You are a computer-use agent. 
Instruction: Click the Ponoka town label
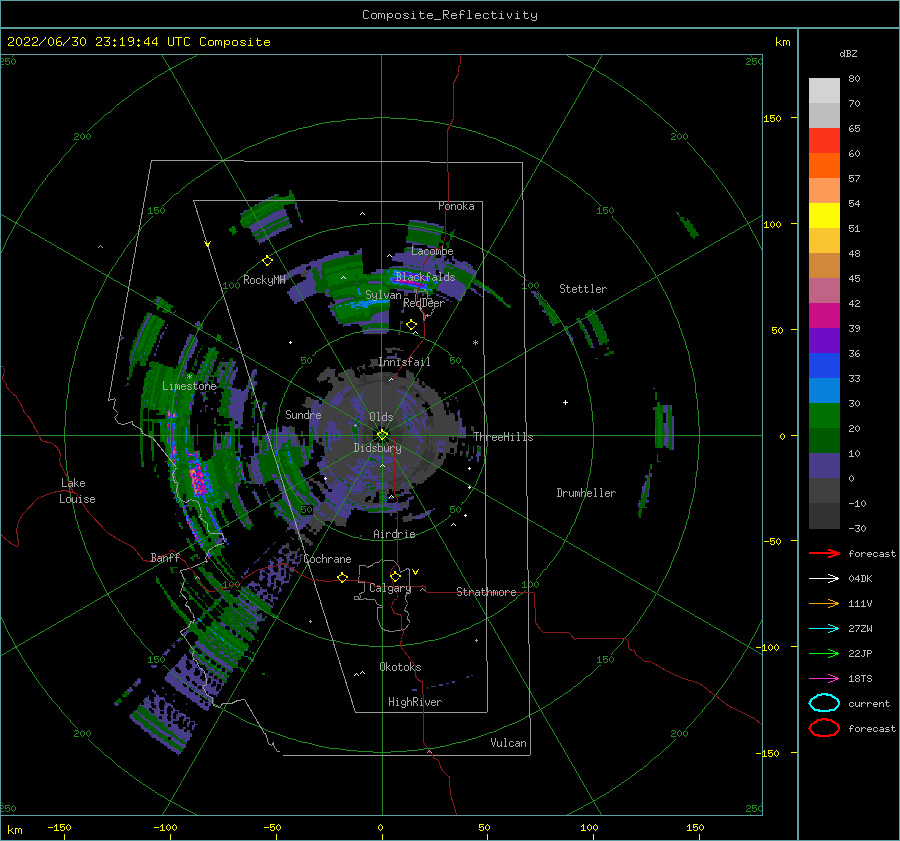(456, 206)
